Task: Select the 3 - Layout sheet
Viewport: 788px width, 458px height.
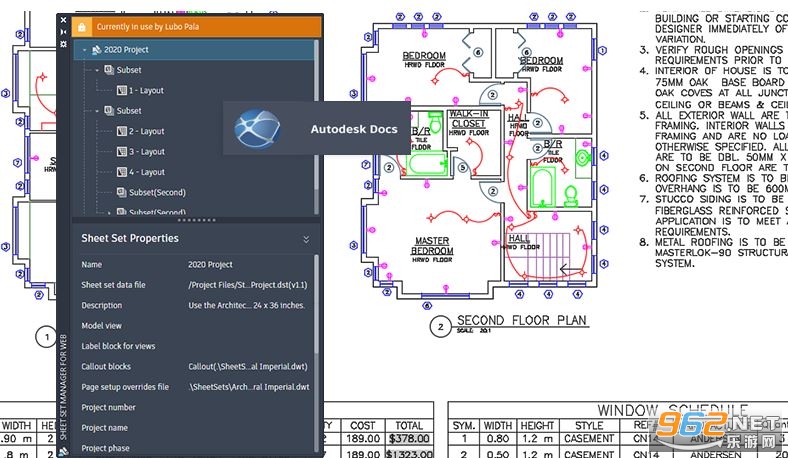Action: tap(147, 151)
